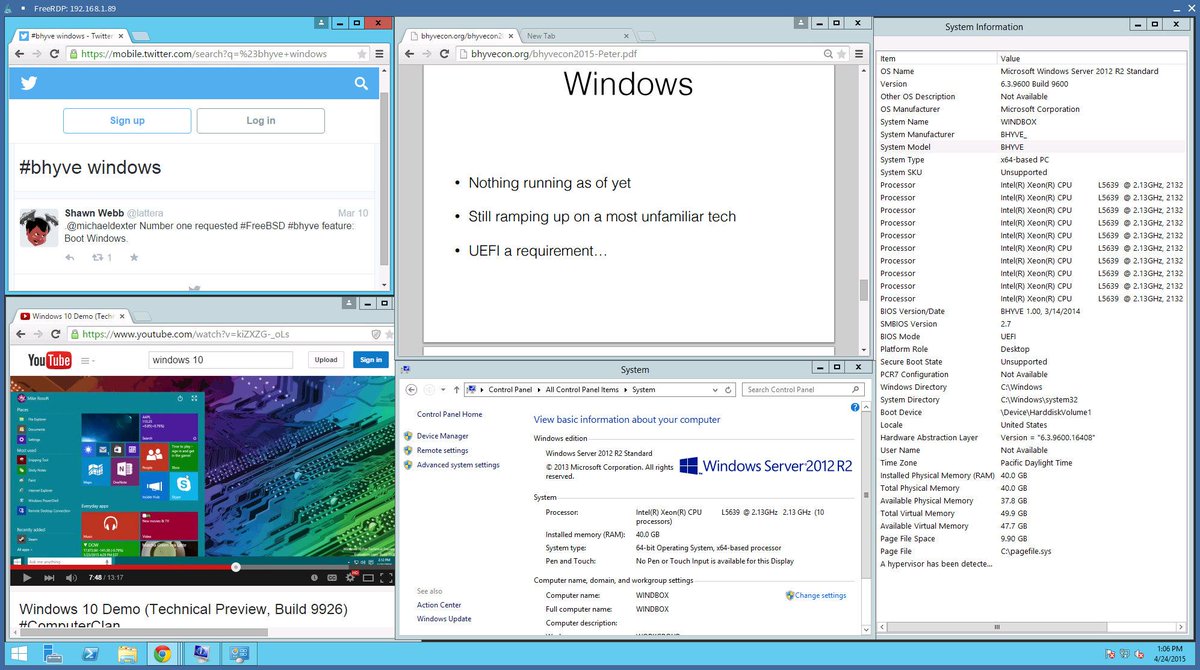Click the Log in button on Twitter

260,121
